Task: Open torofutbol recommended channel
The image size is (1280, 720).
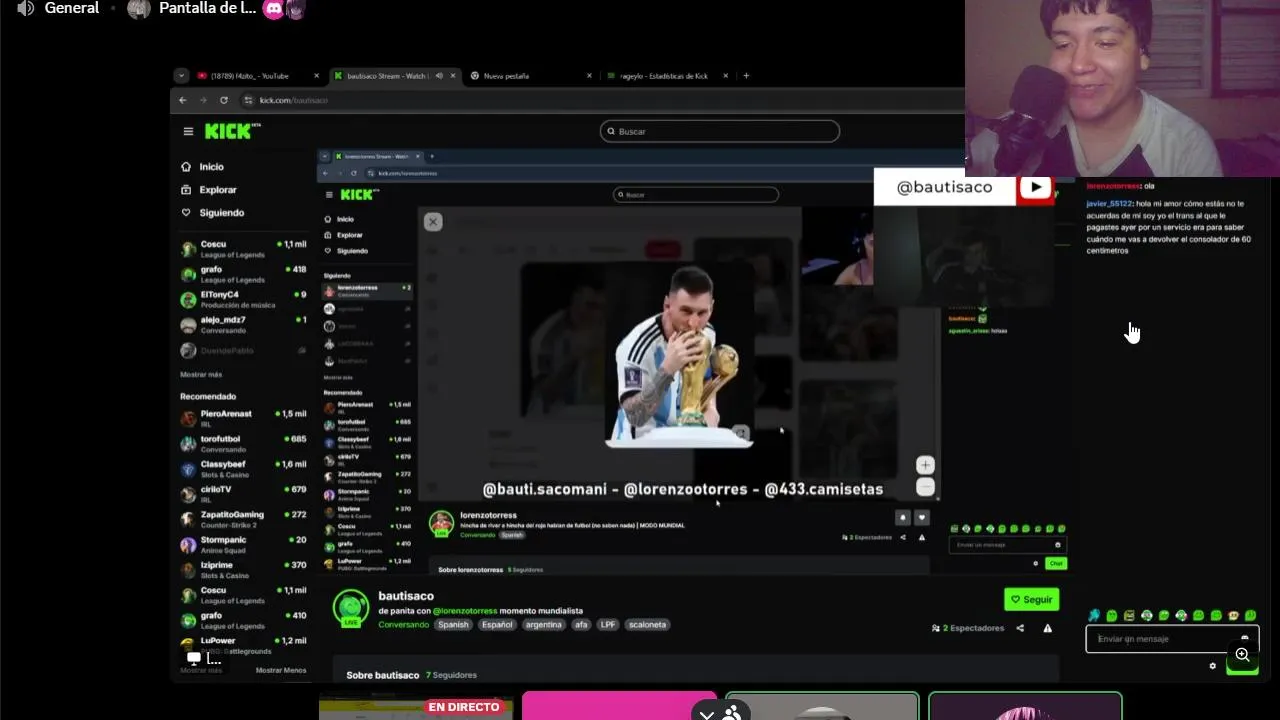Action: pos(243,443)
